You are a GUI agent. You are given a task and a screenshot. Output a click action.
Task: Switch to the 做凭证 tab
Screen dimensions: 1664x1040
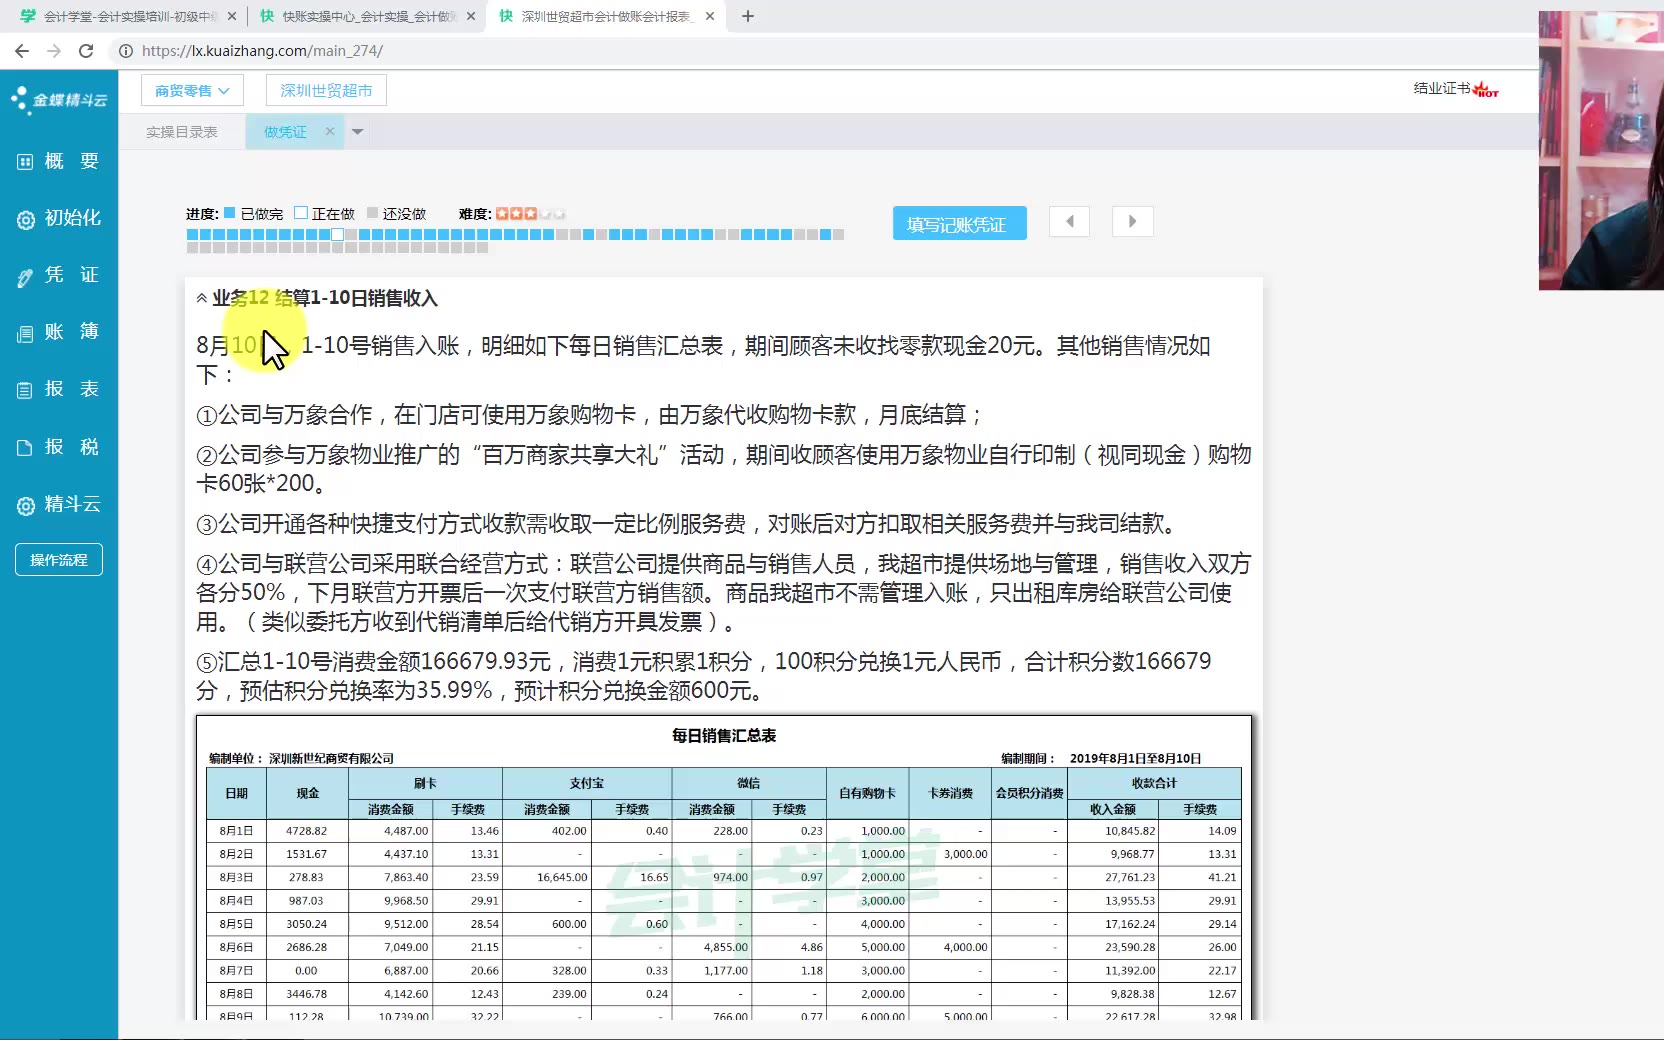click(x=285, y=132)
